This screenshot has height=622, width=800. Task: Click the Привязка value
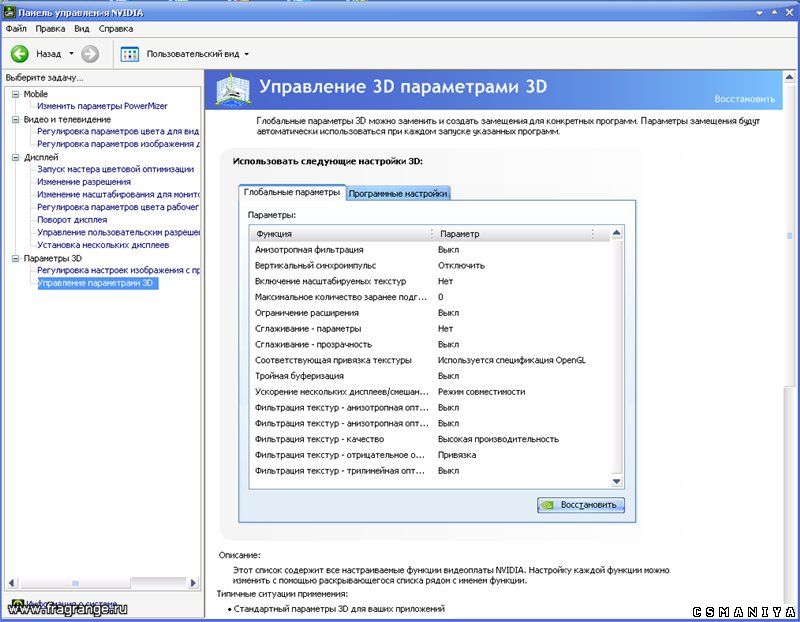pos(457,456)
